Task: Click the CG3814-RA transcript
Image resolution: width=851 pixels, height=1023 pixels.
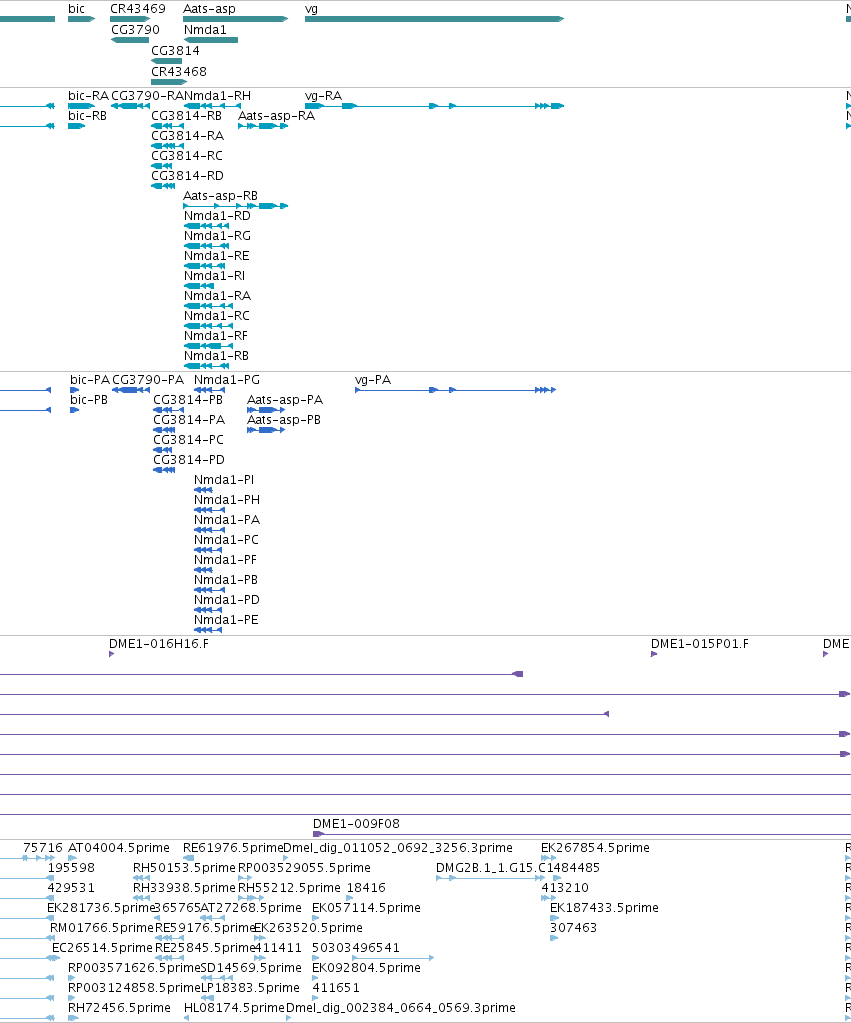Action: click(168, 146)
